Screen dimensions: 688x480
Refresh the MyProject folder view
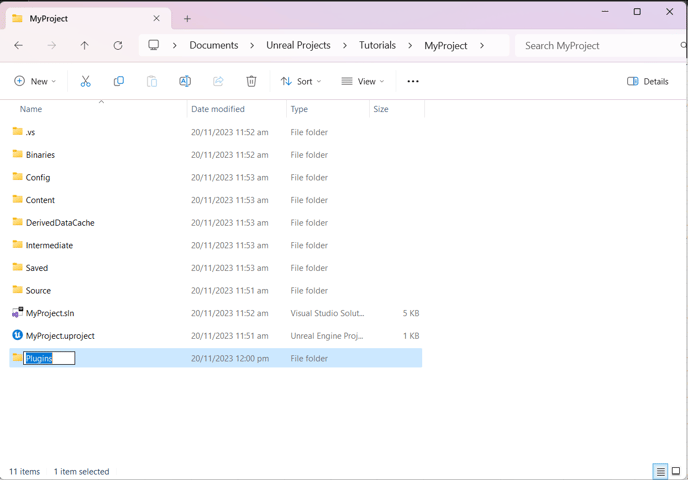pos(118,45)
